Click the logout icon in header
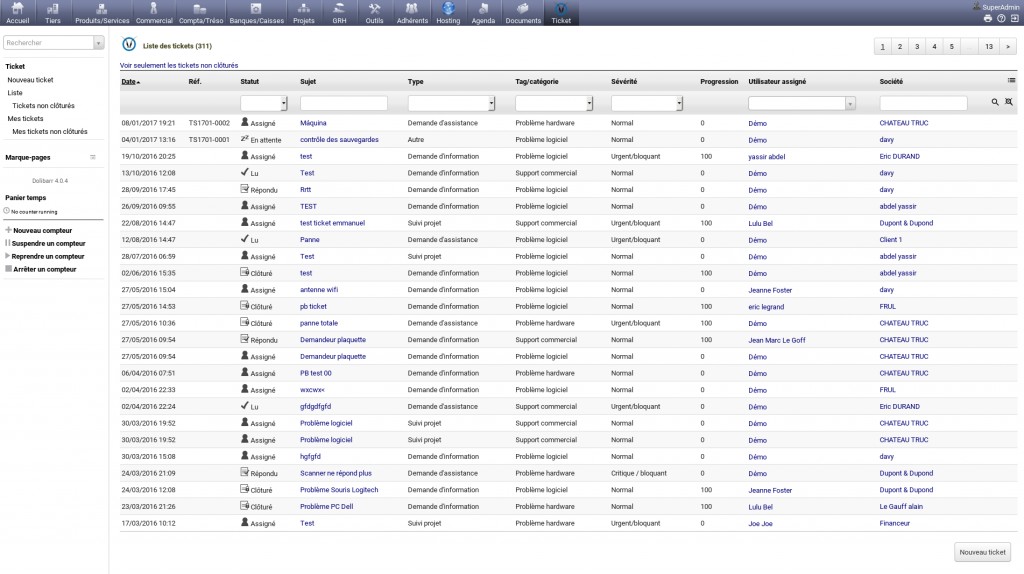This screenshot has height=574, width=1024. click(x=1014, y=18)
